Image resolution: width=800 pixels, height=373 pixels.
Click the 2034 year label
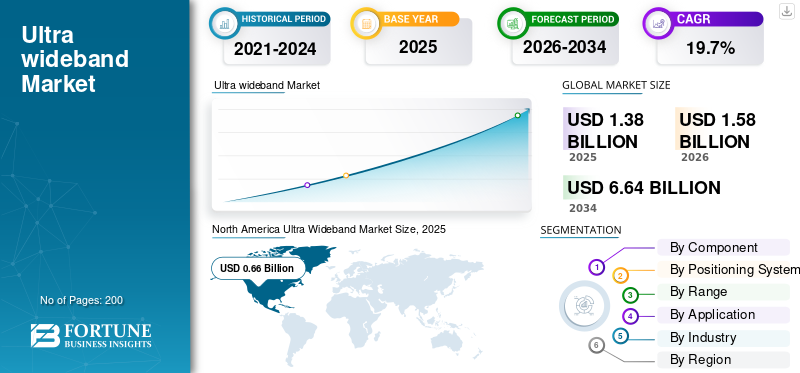(x=583, y=208)
